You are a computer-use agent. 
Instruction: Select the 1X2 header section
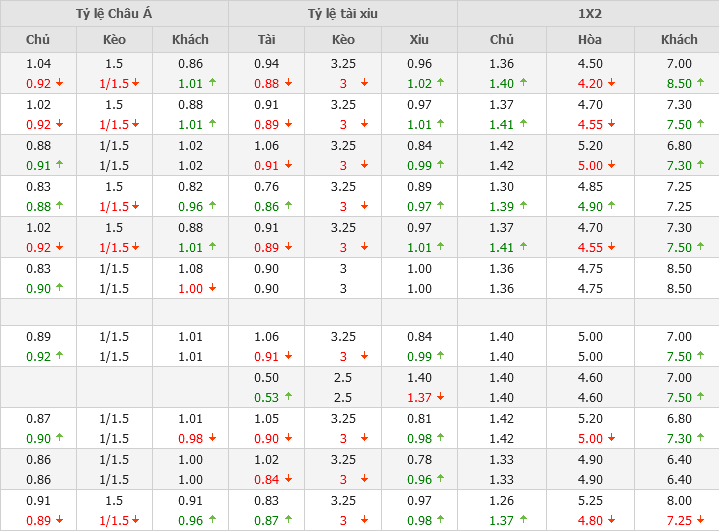(x=588, y=14)
